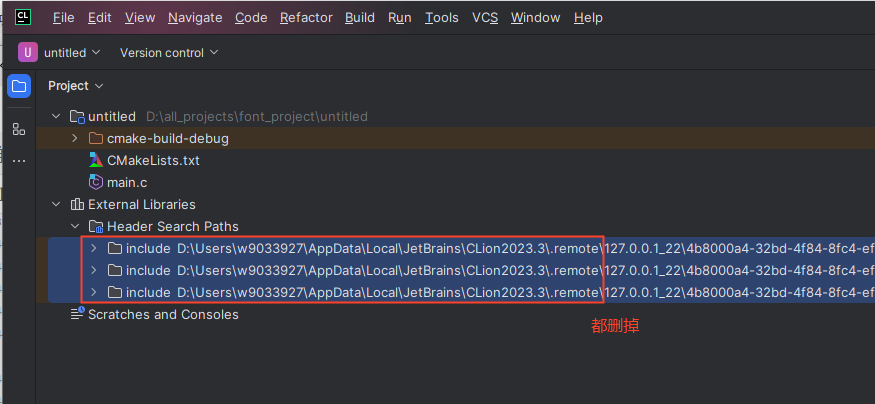This screenshot has width=875, height=404.
Task: Open the Edit menu
Action: (100, 18)
